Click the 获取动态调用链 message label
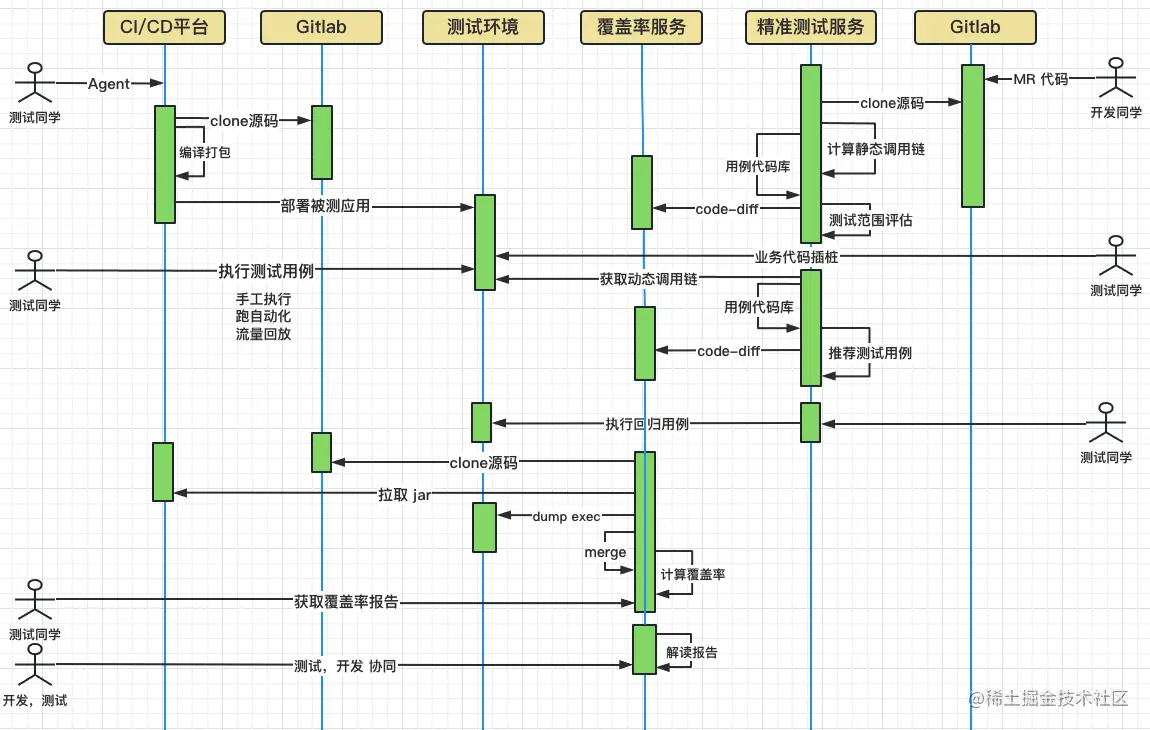 tap(648, 279)
